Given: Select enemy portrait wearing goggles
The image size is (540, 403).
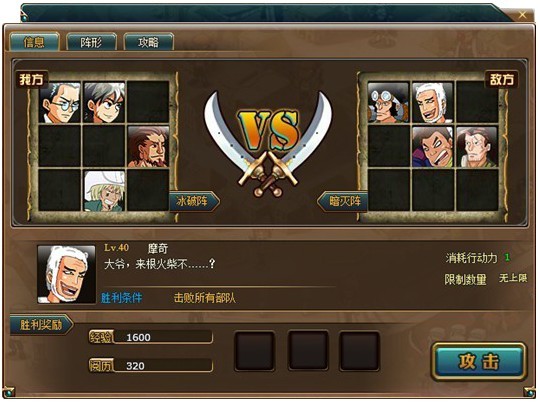Looking at the screenshot, I should pyautogui.click(x=388, y=103).
